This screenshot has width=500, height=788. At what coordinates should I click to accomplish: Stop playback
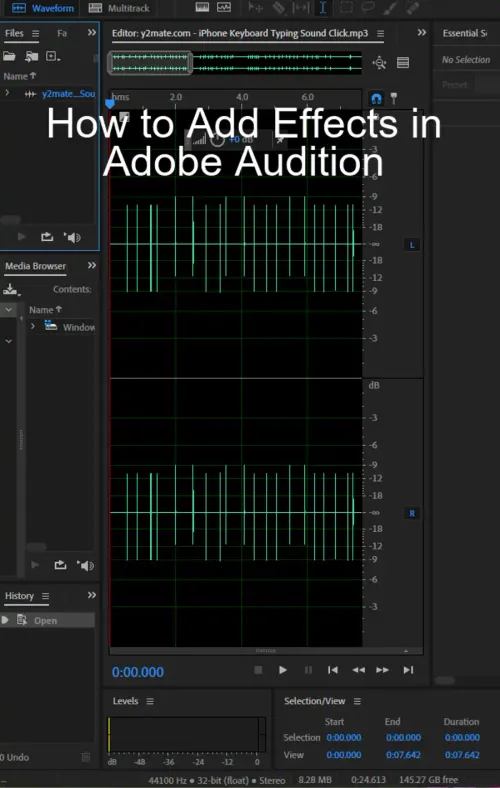(x=258, y=670)
